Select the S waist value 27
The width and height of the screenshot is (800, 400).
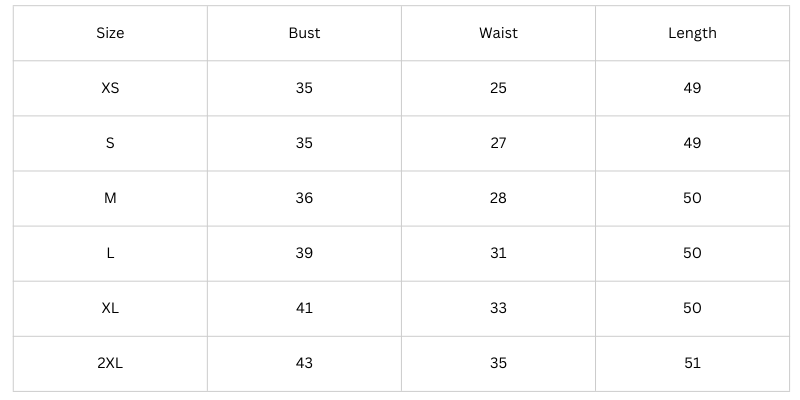(x=498, y=143)
